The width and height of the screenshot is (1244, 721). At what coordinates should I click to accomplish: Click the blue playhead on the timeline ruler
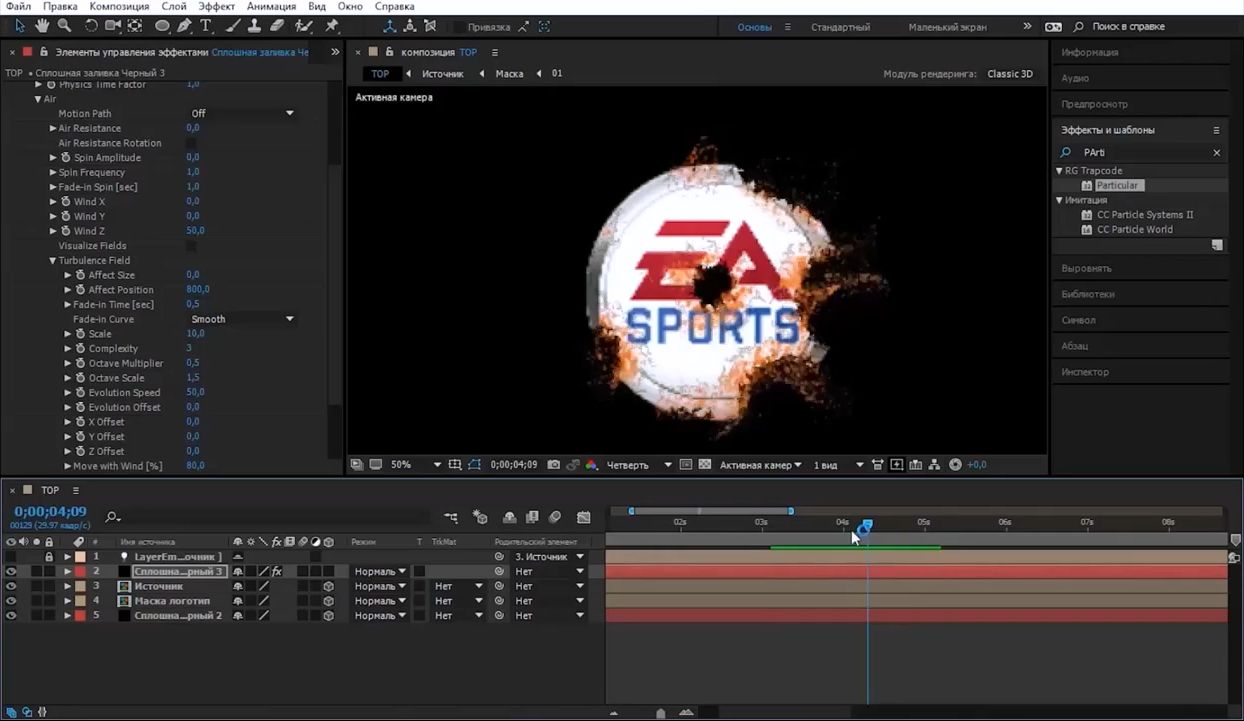tap(867, 524)
